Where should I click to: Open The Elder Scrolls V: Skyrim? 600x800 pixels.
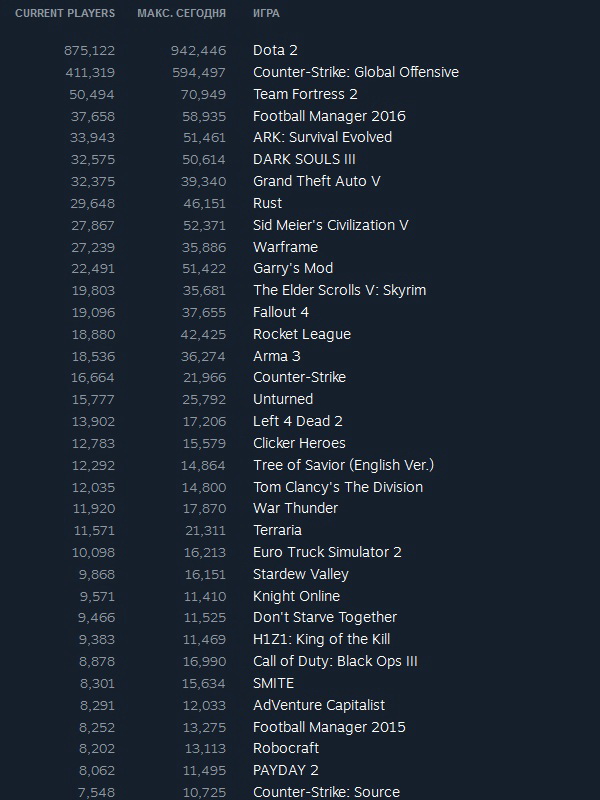tap(339, 290)
